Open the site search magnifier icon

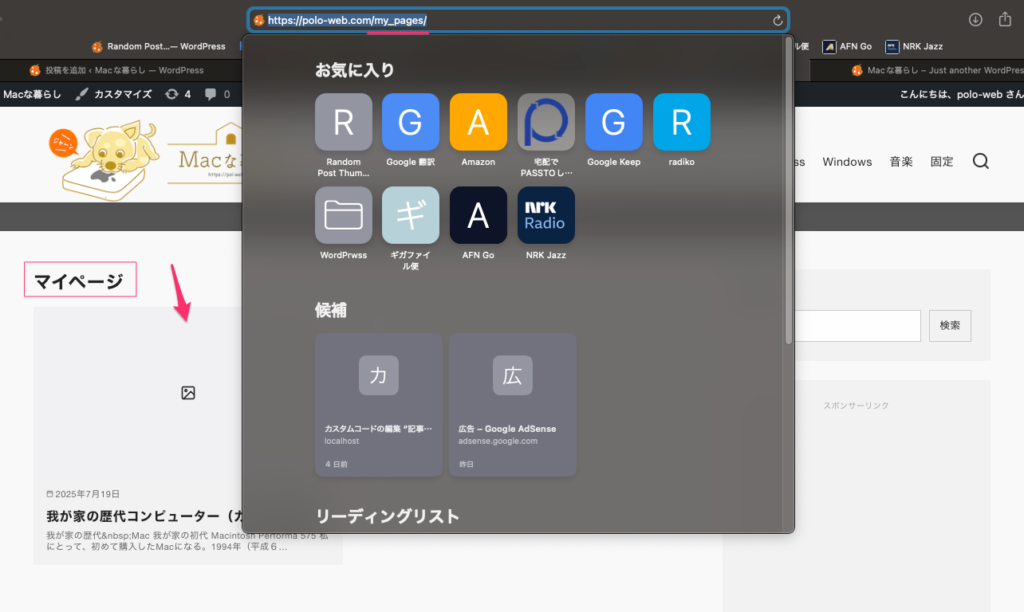point(980,162)
